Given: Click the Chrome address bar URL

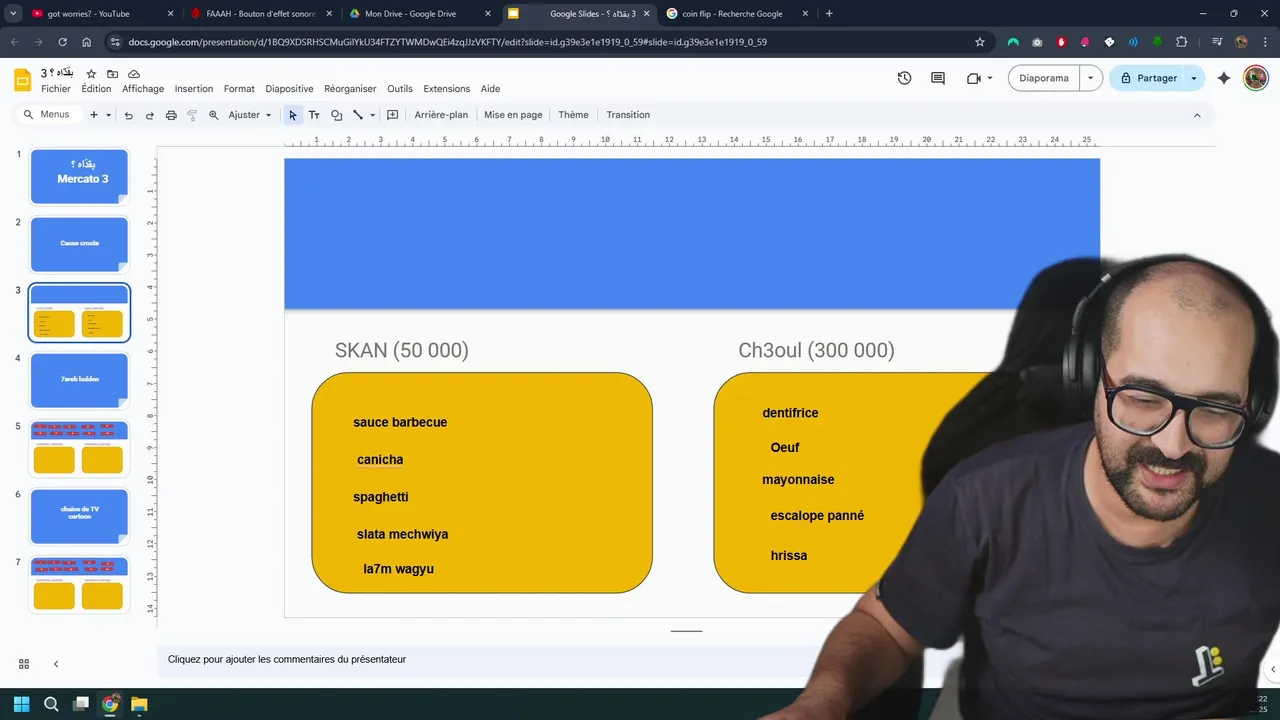Looking at the screenshot, I should (x=447, y=42).
